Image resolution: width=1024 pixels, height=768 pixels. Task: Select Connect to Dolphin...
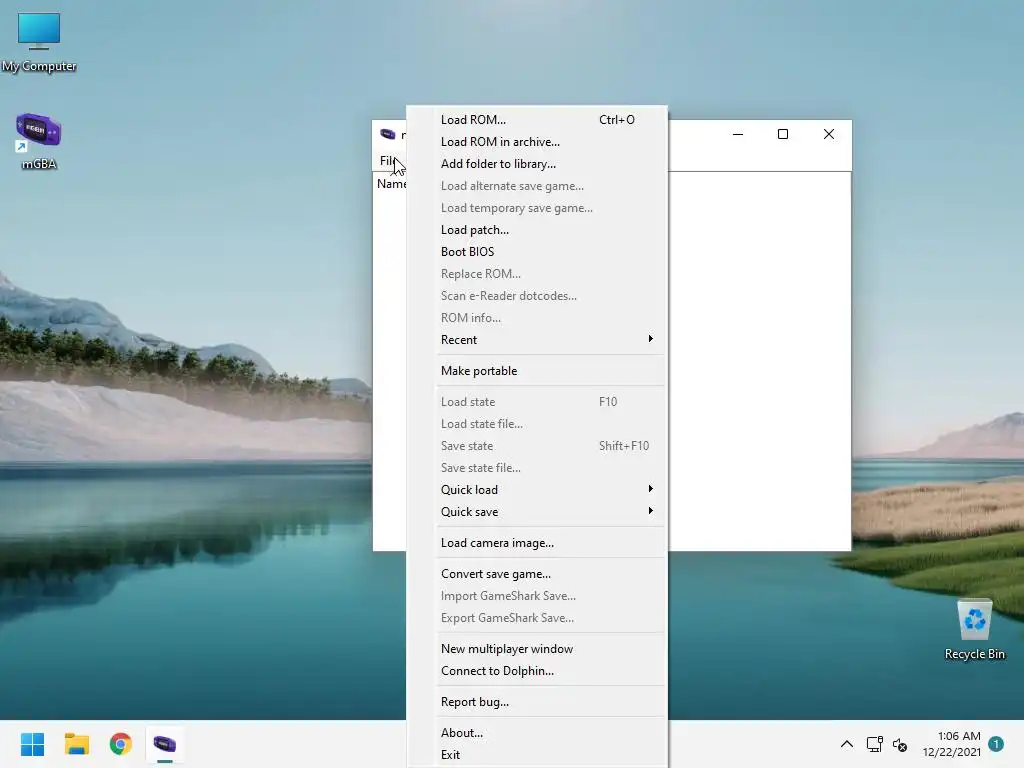(537, 671)
